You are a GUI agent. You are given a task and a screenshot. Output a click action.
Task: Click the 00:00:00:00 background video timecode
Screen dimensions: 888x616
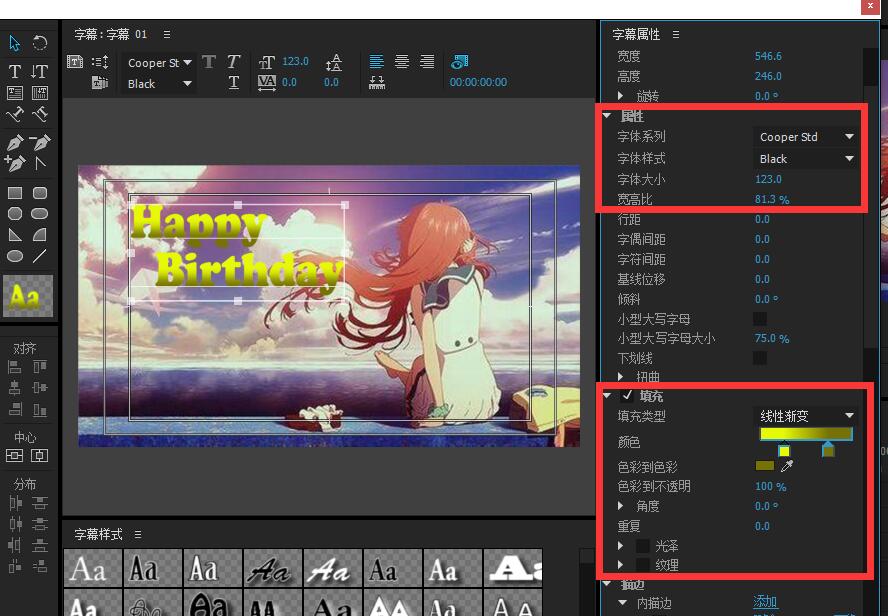478,82
